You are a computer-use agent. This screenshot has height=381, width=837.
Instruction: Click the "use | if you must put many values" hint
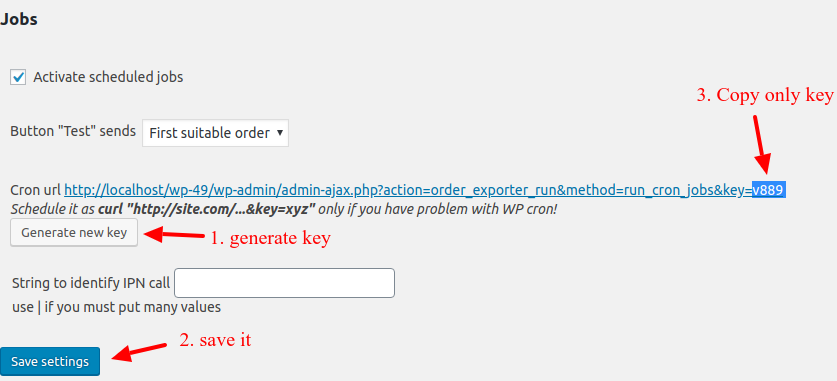(116, 307)
